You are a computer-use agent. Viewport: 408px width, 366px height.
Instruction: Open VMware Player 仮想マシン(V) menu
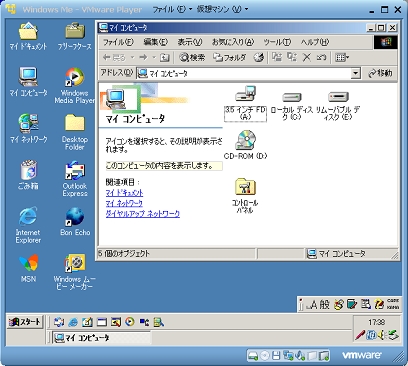[x=222, y=9]
